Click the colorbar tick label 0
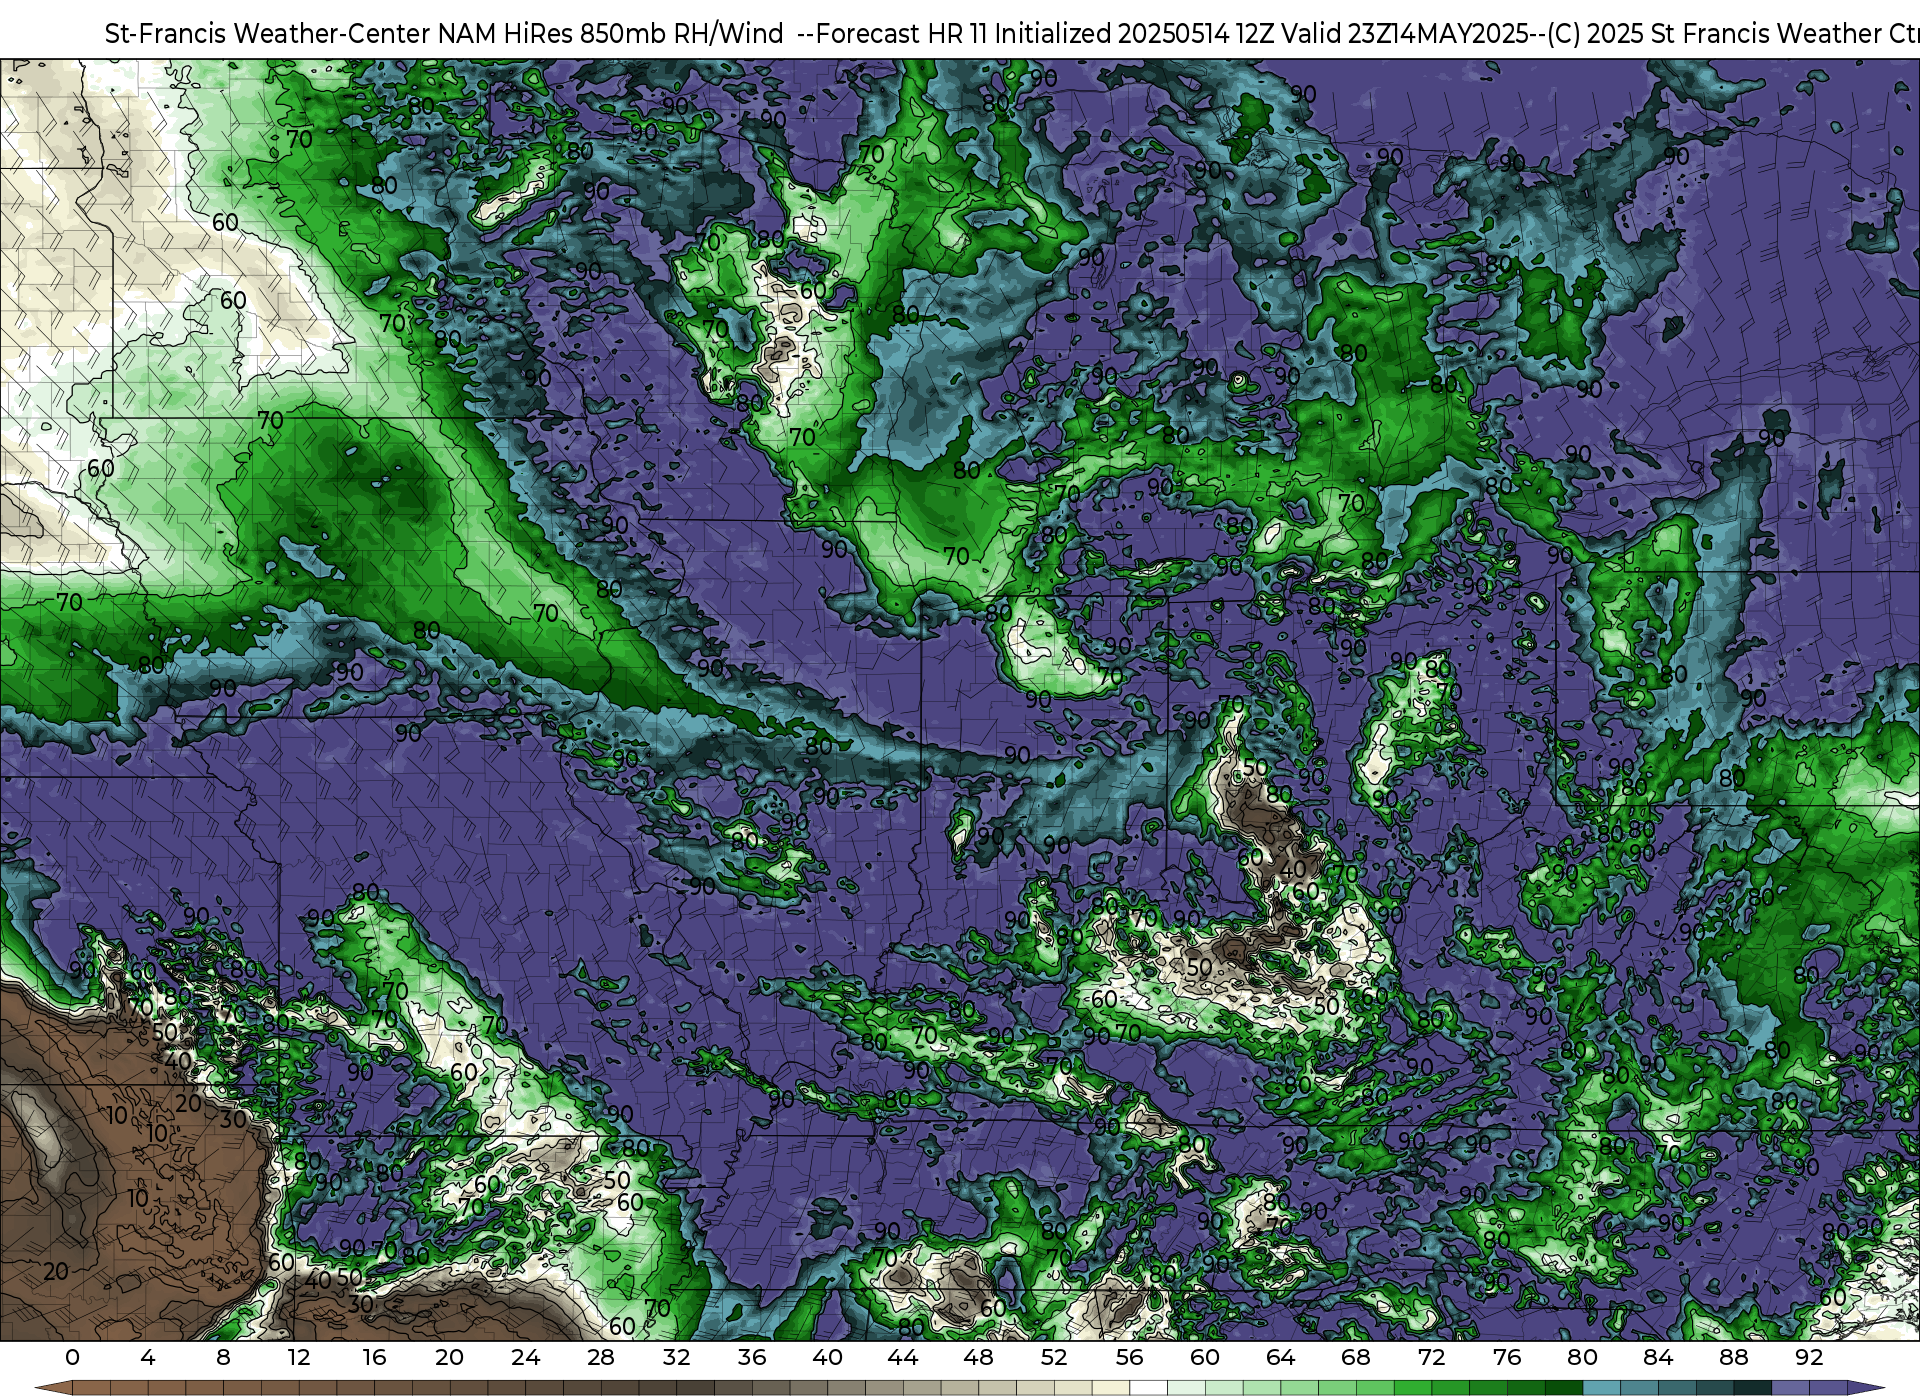The image size is (1920, 1400). point(72,1358)
